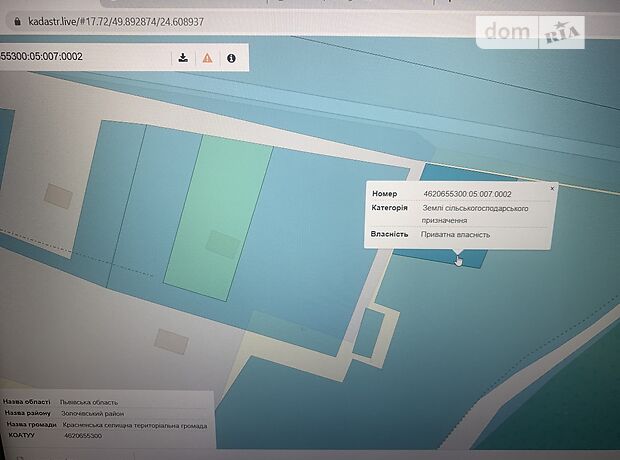Image resolution: width=620 pixels, height=460 pixels.
Task: Click the КОАТУУ code 4620655300
Action: click(x=82, y=437)
